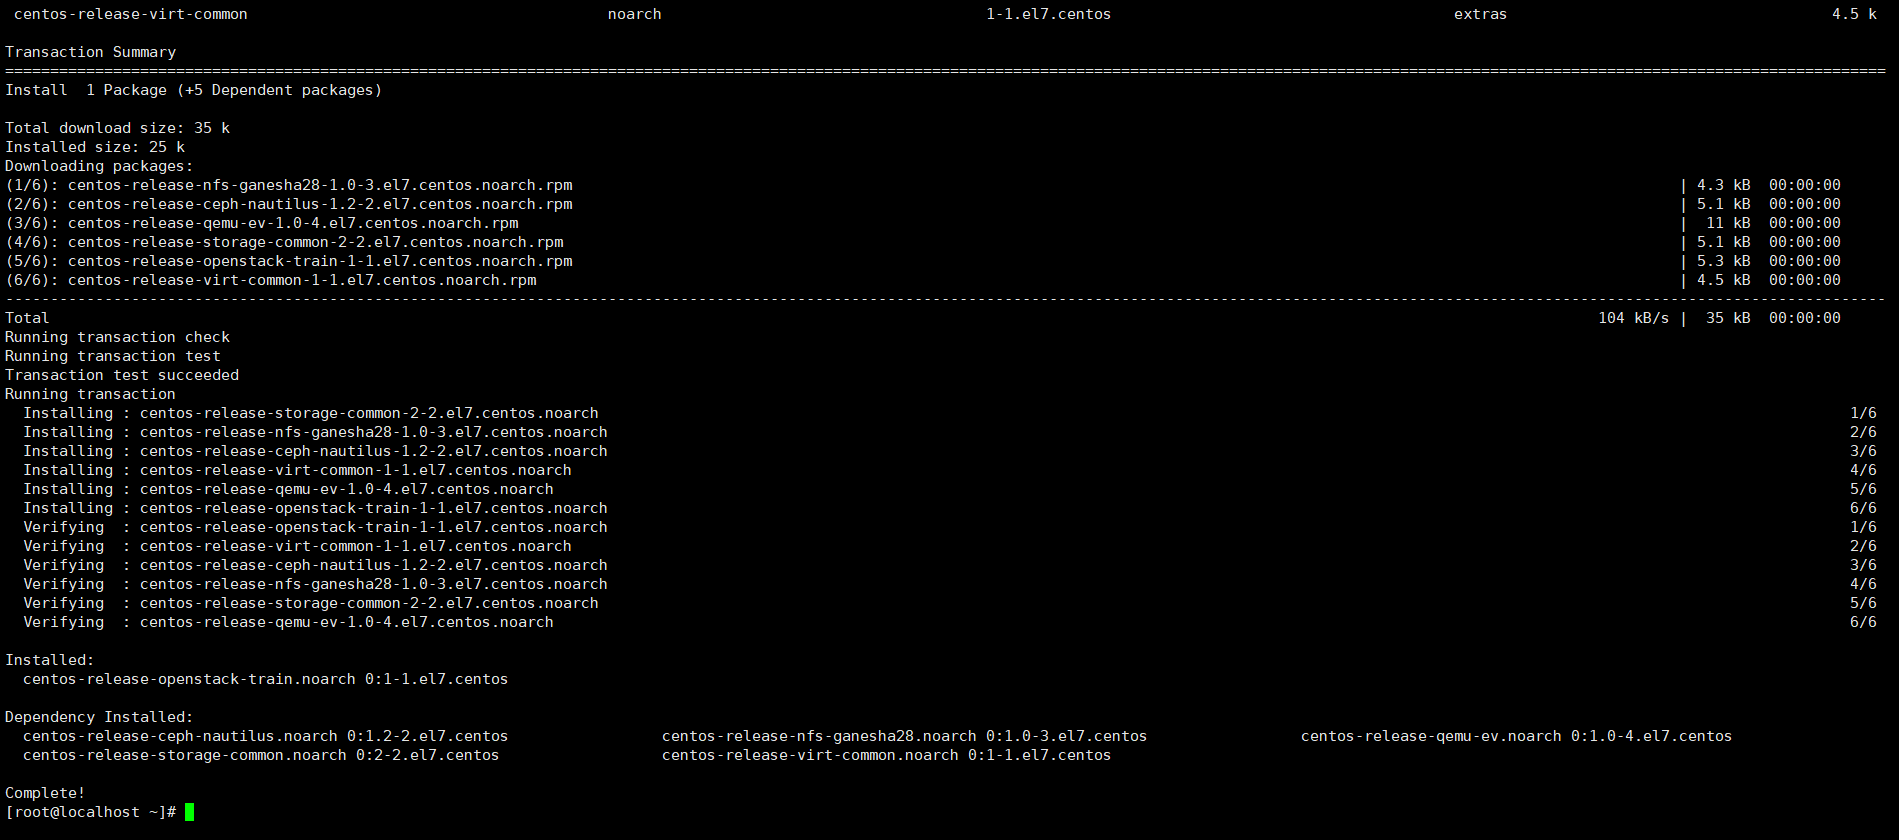Viewport: 1899px width, 840px height.
Task: Click 'Install 1 Package (+5 Dependent packages)' line
Action: pyautogui.click(x=193, y=90)
